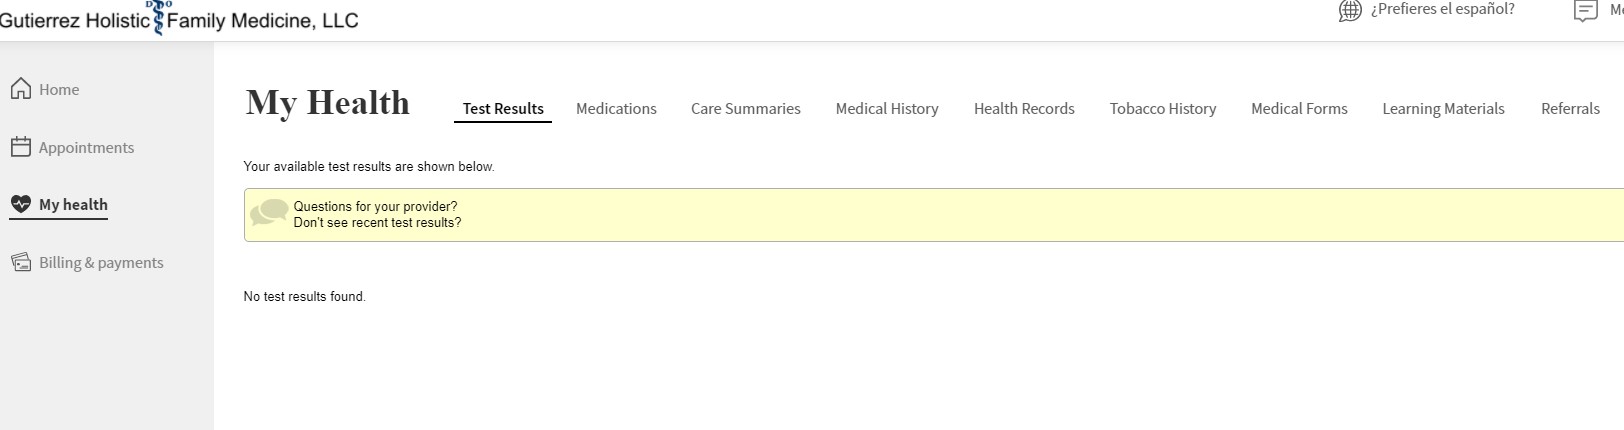Click Questions for your provider? link
The image size is (1624, 430).
click(x=375, y=206)
